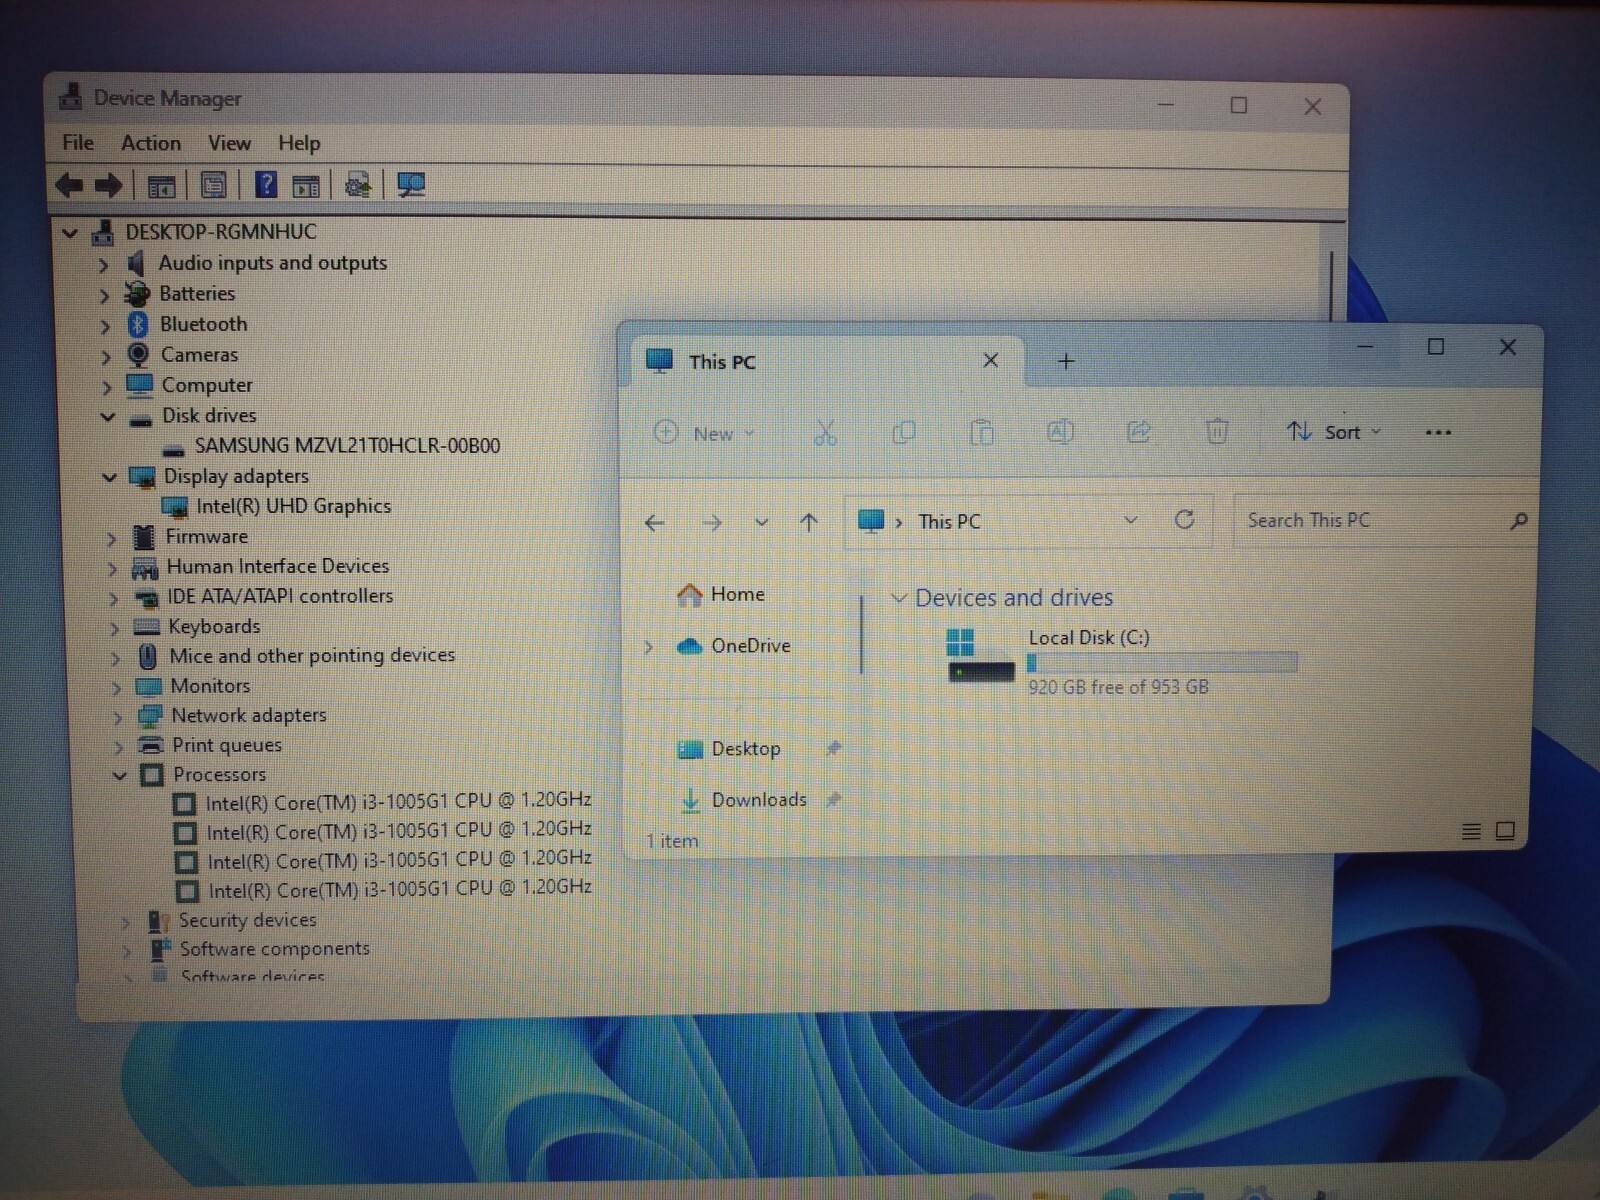Image resolution: width=1600 pixels, height=1200 pixels.
Task: Click the Share icon in This PC toolbar
Action: click(x=1138, y=432)
